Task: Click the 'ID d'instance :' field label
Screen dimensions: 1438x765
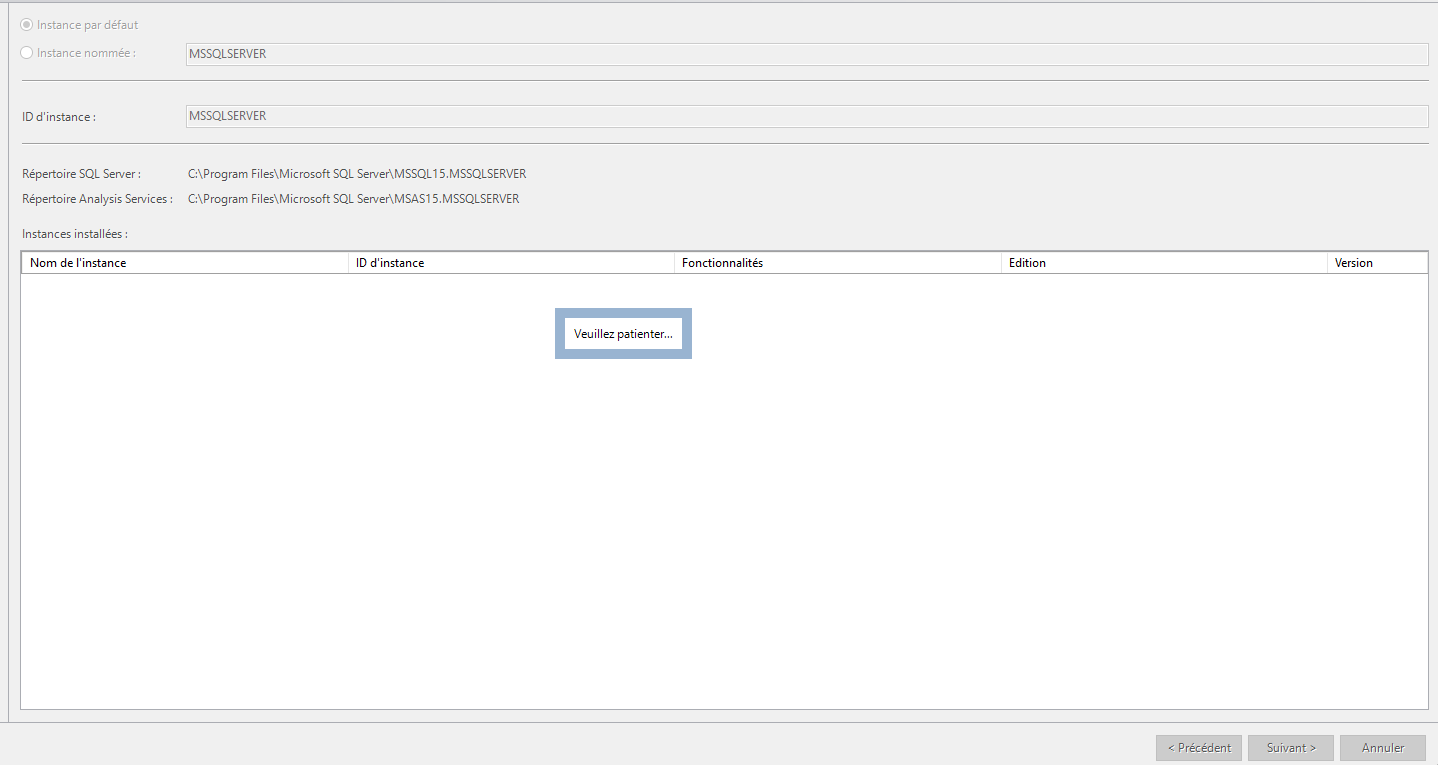Action: pyautogui.click(x=59, y=117)
